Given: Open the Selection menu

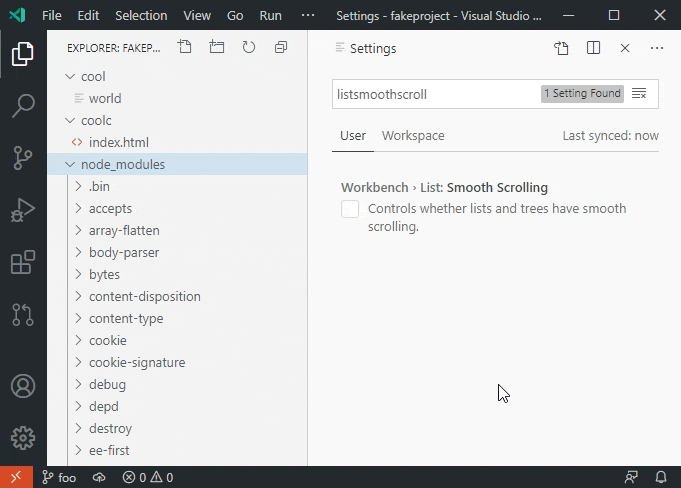Looking at the screenshot, I should [141, 16].
